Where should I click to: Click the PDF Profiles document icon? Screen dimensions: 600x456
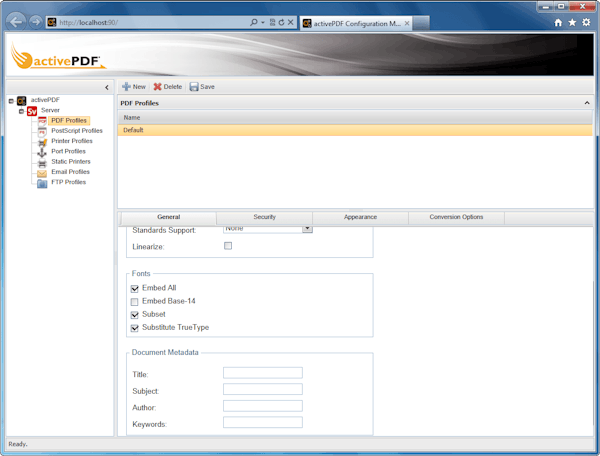tap(42, 121)
